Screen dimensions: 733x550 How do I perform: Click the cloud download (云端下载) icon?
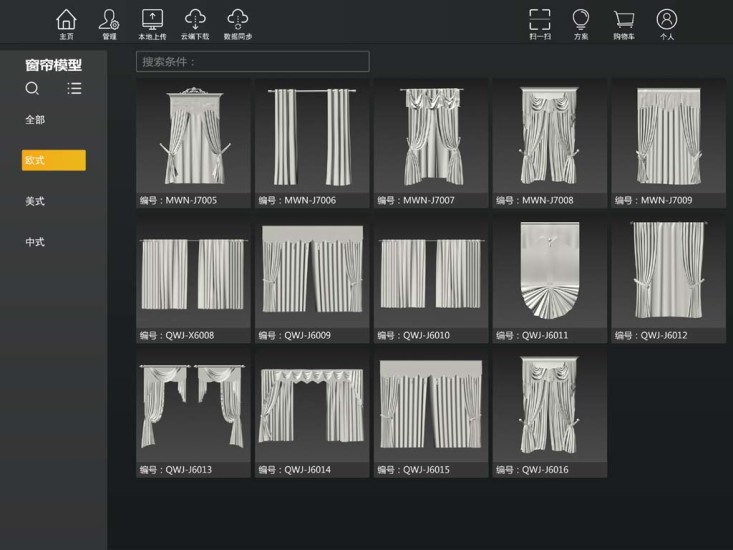195,20
